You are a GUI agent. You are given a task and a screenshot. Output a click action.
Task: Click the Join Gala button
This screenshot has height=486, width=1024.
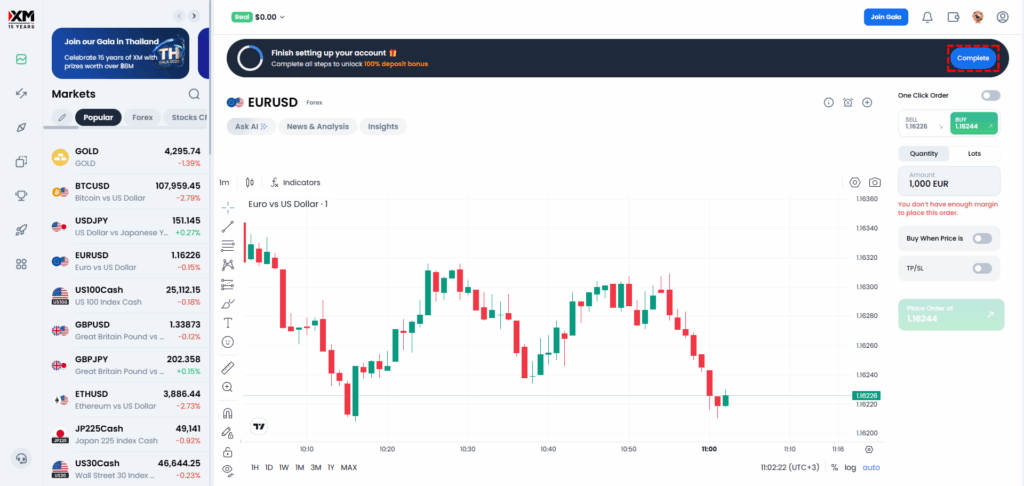[x=885, y=17]
